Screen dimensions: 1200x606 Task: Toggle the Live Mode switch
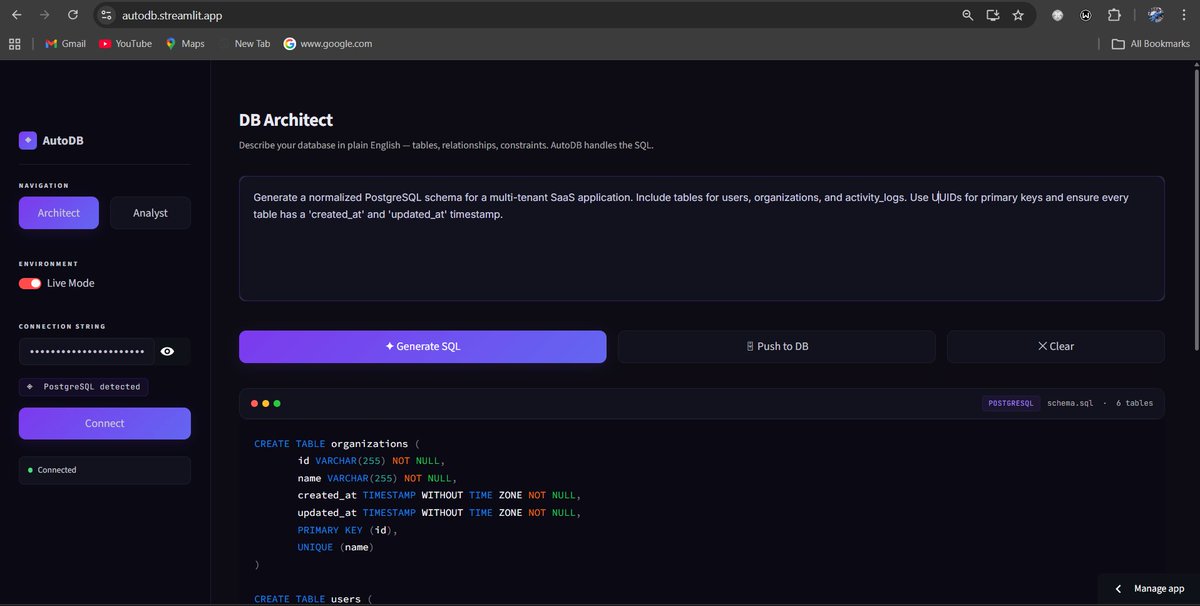click(x=30, y=283)
